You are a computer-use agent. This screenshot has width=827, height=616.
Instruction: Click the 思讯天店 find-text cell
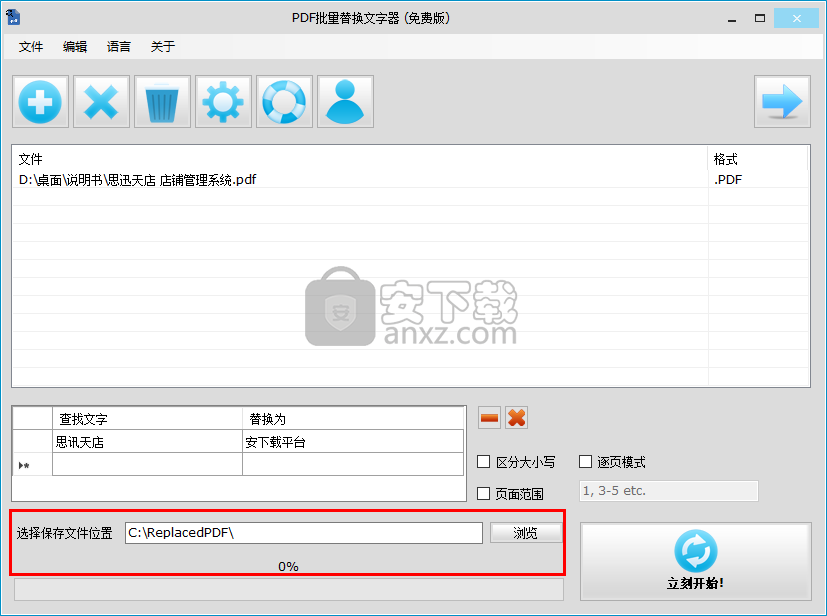click(147, 441)
